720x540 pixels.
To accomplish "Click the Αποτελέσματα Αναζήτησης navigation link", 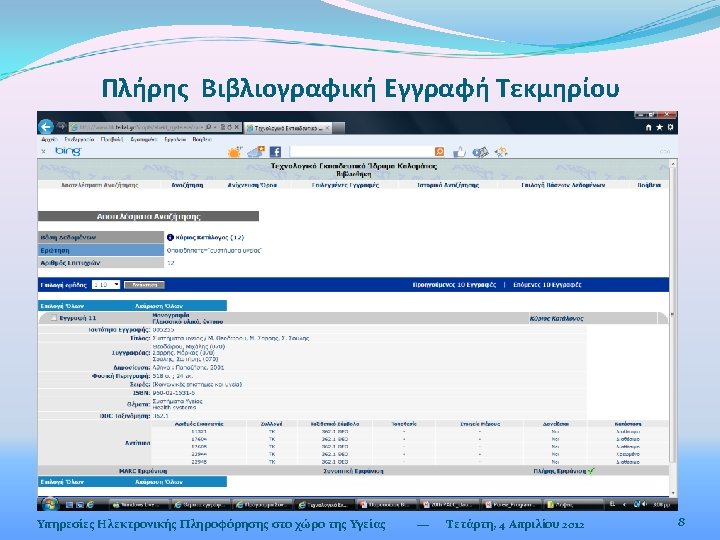I will click(100, 185).
